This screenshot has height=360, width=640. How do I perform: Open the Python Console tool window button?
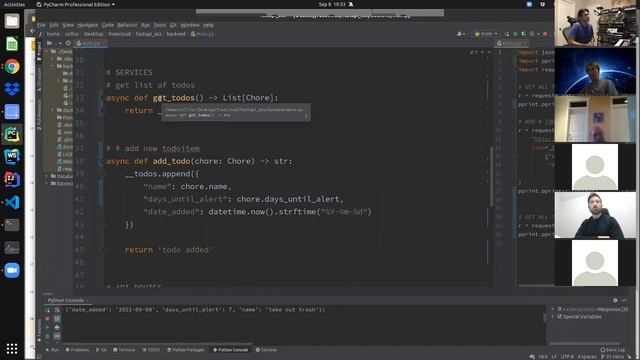230,350
